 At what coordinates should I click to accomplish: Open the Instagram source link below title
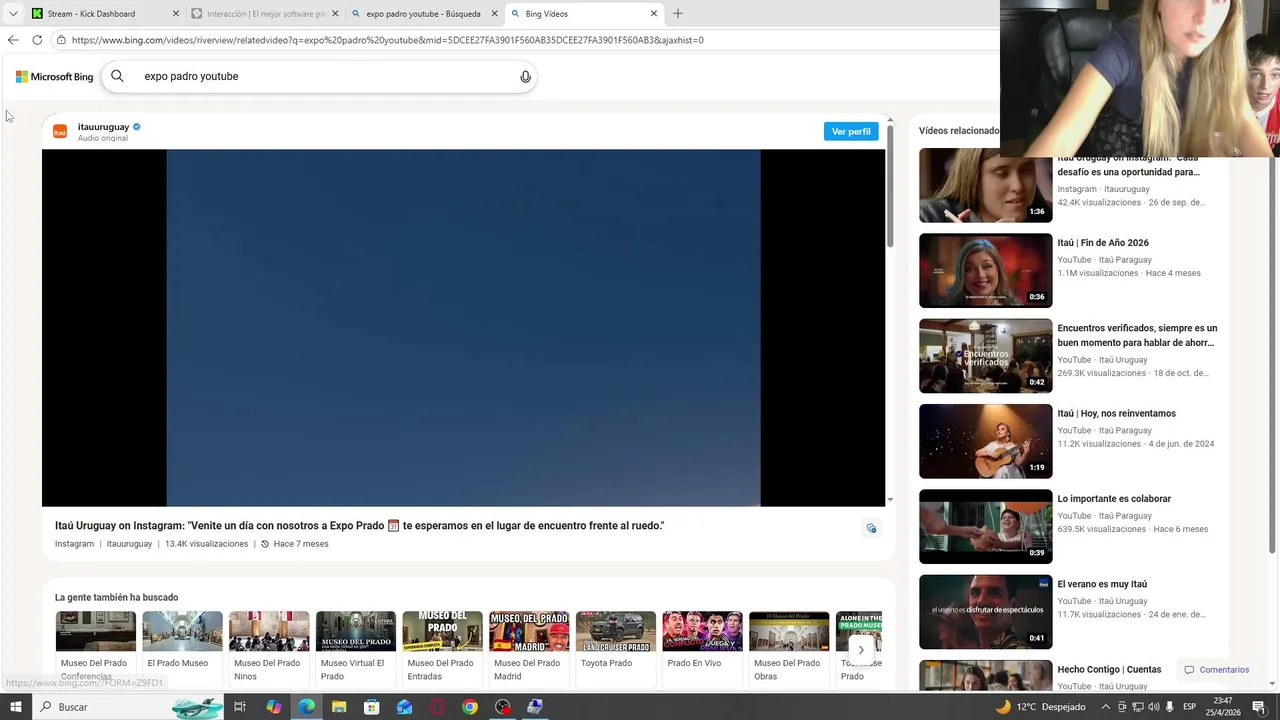[x=74, y=544]
